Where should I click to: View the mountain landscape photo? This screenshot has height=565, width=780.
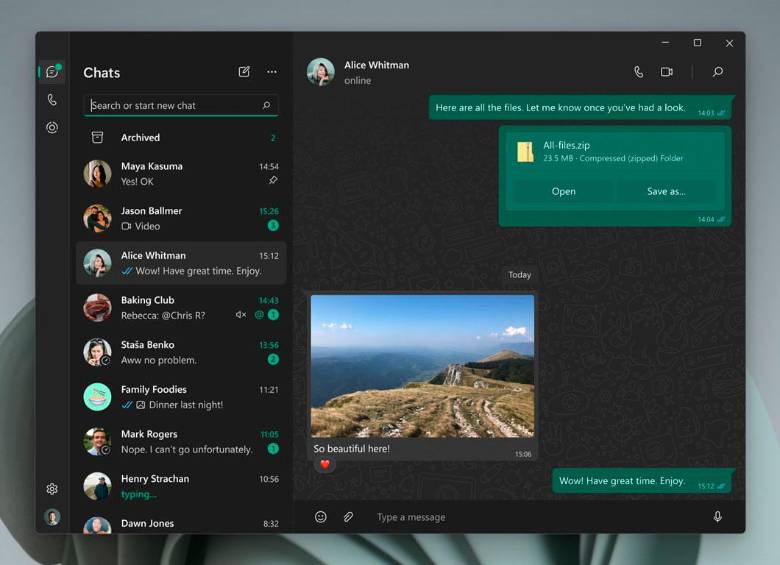[x=422, y=366]
